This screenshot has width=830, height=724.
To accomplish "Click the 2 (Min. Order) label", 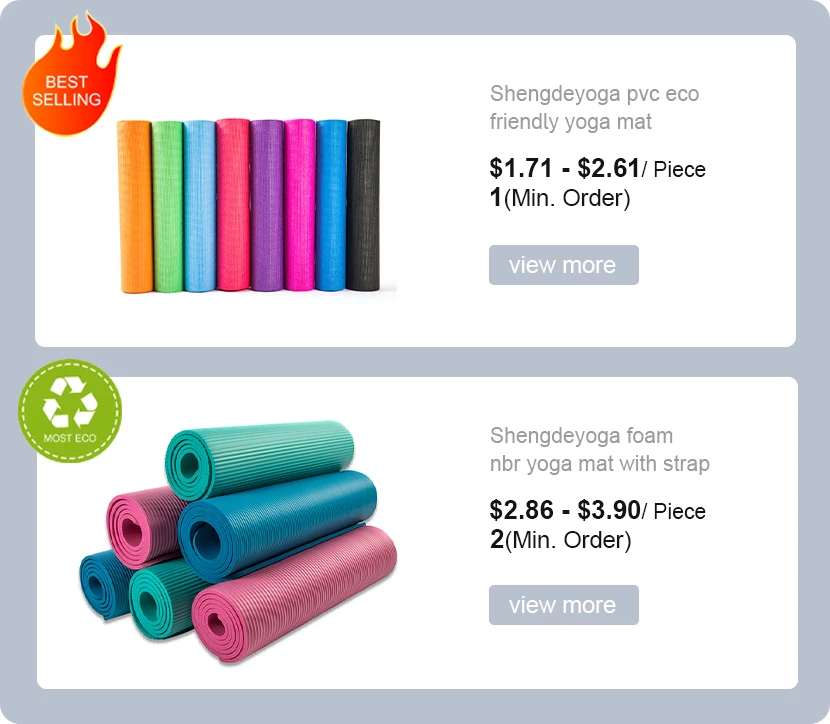I will (560, 540).
